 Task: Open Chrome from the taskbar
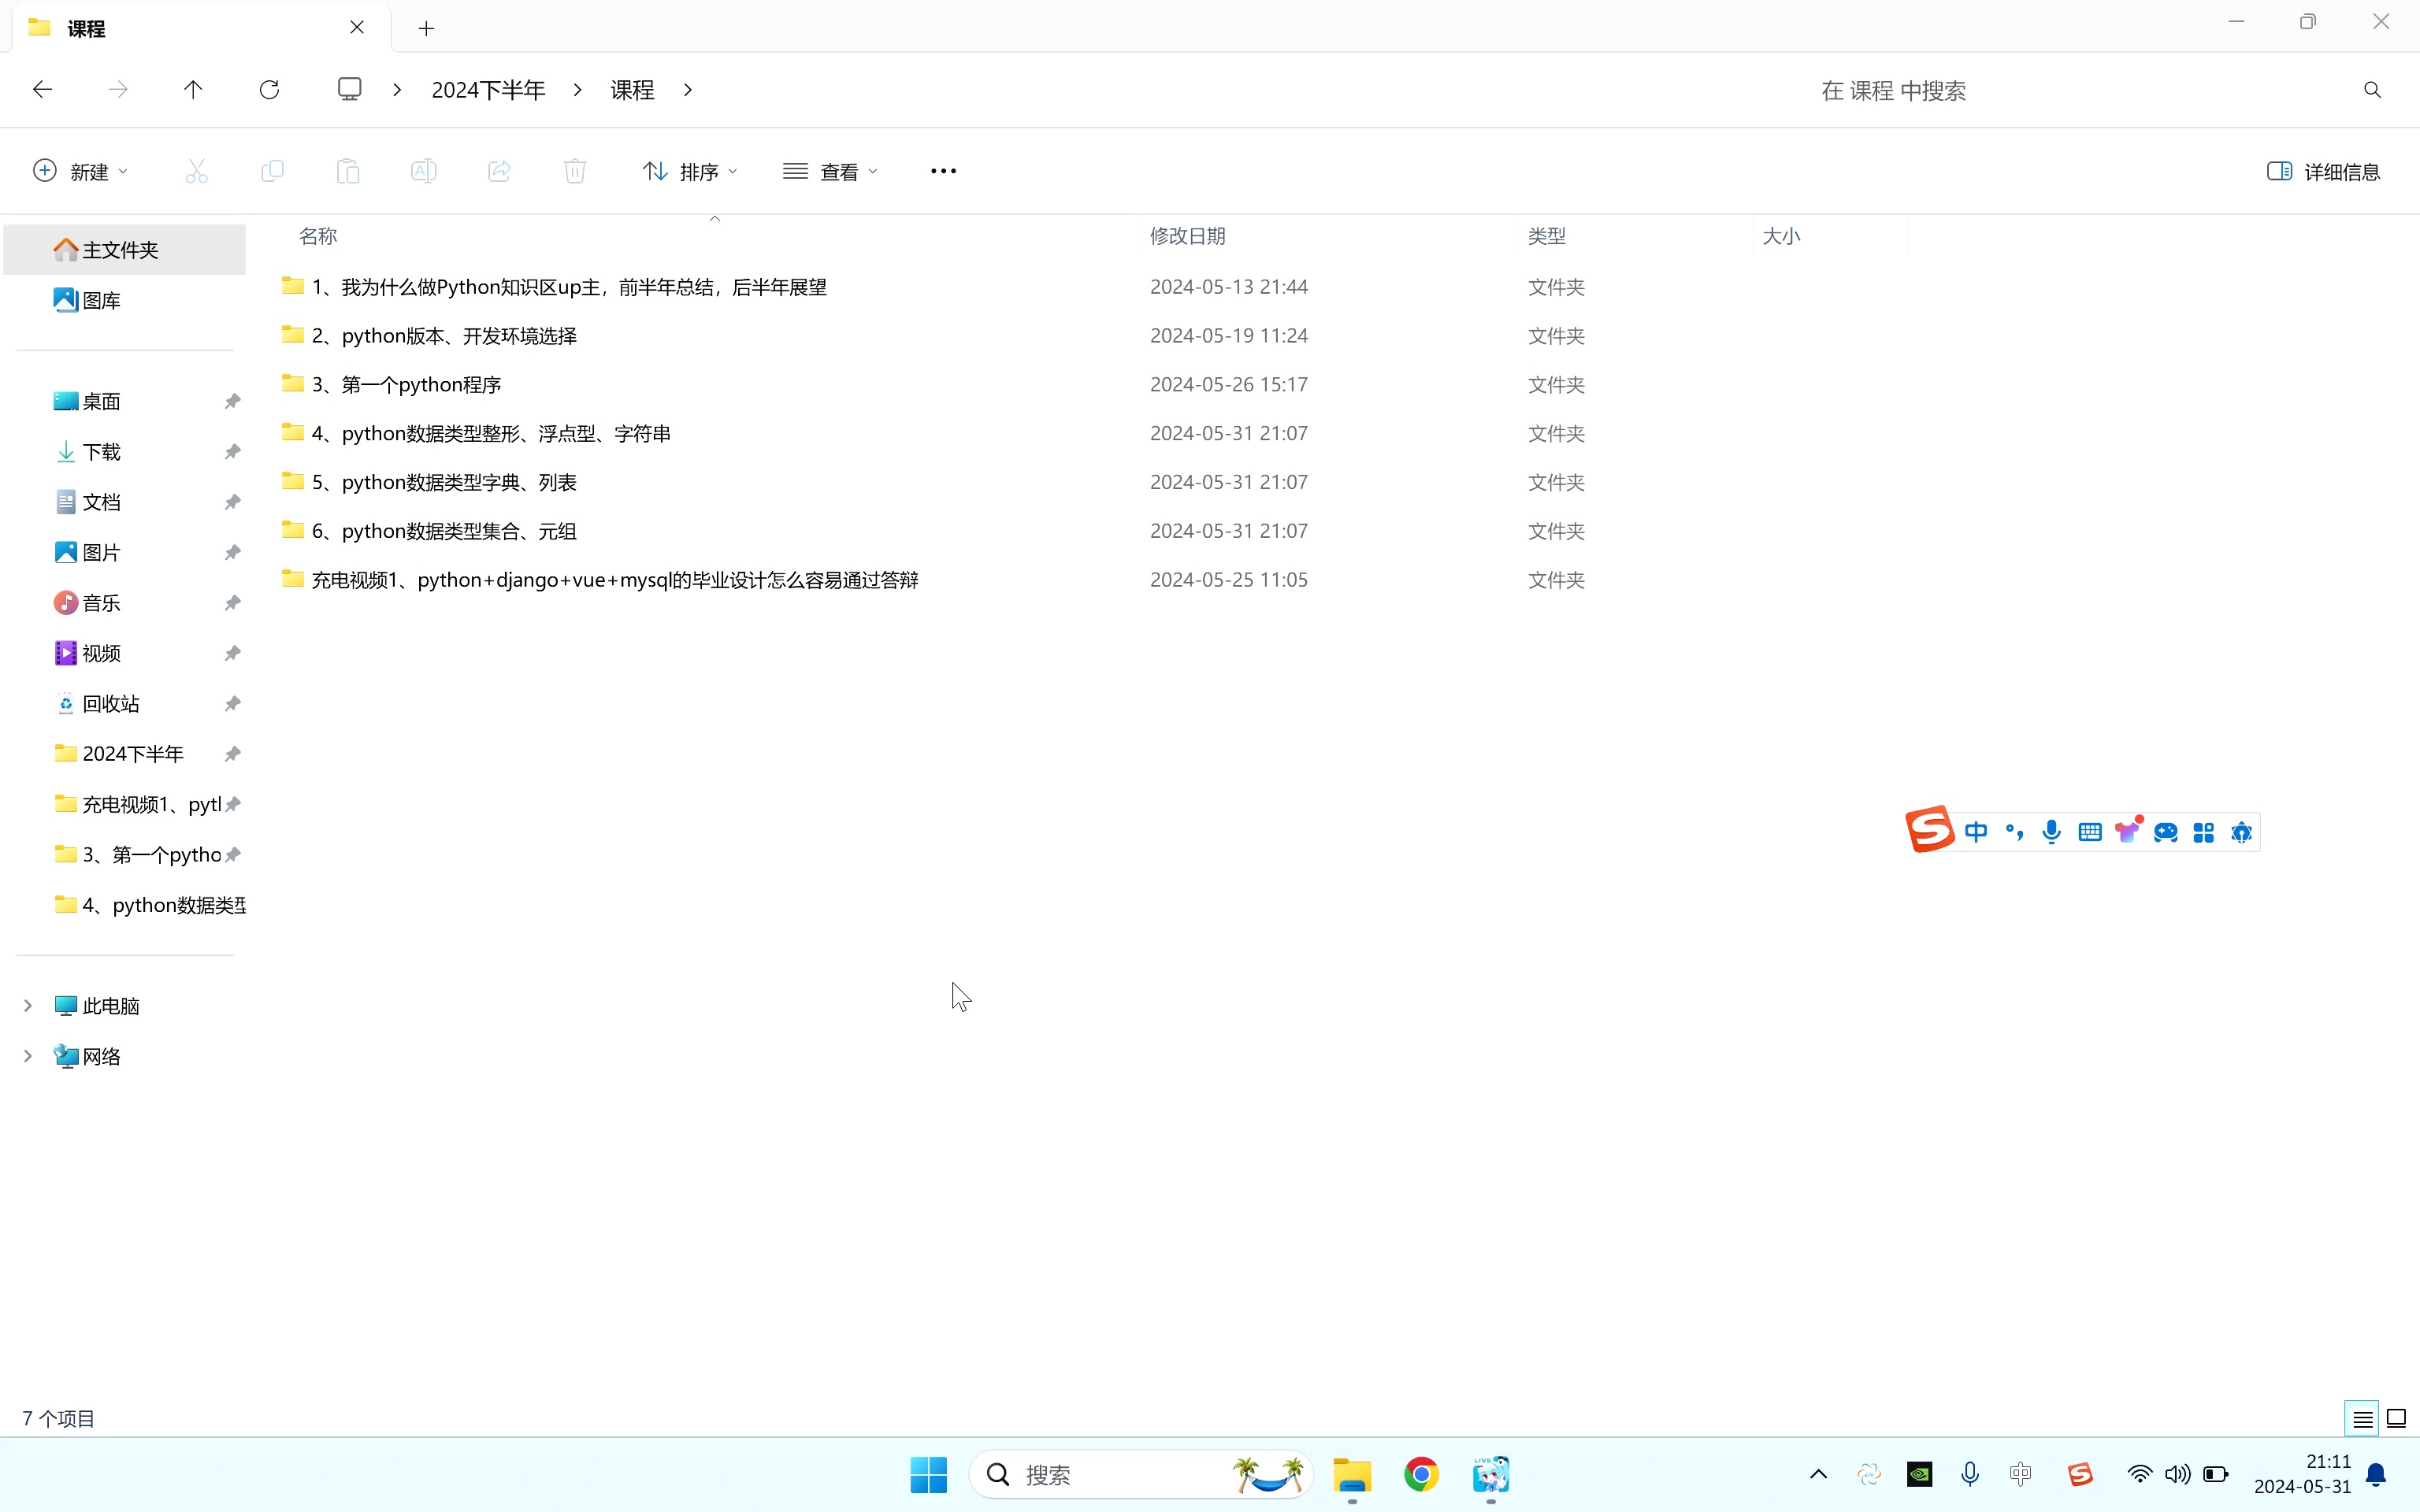(x=1420, y=1474)
